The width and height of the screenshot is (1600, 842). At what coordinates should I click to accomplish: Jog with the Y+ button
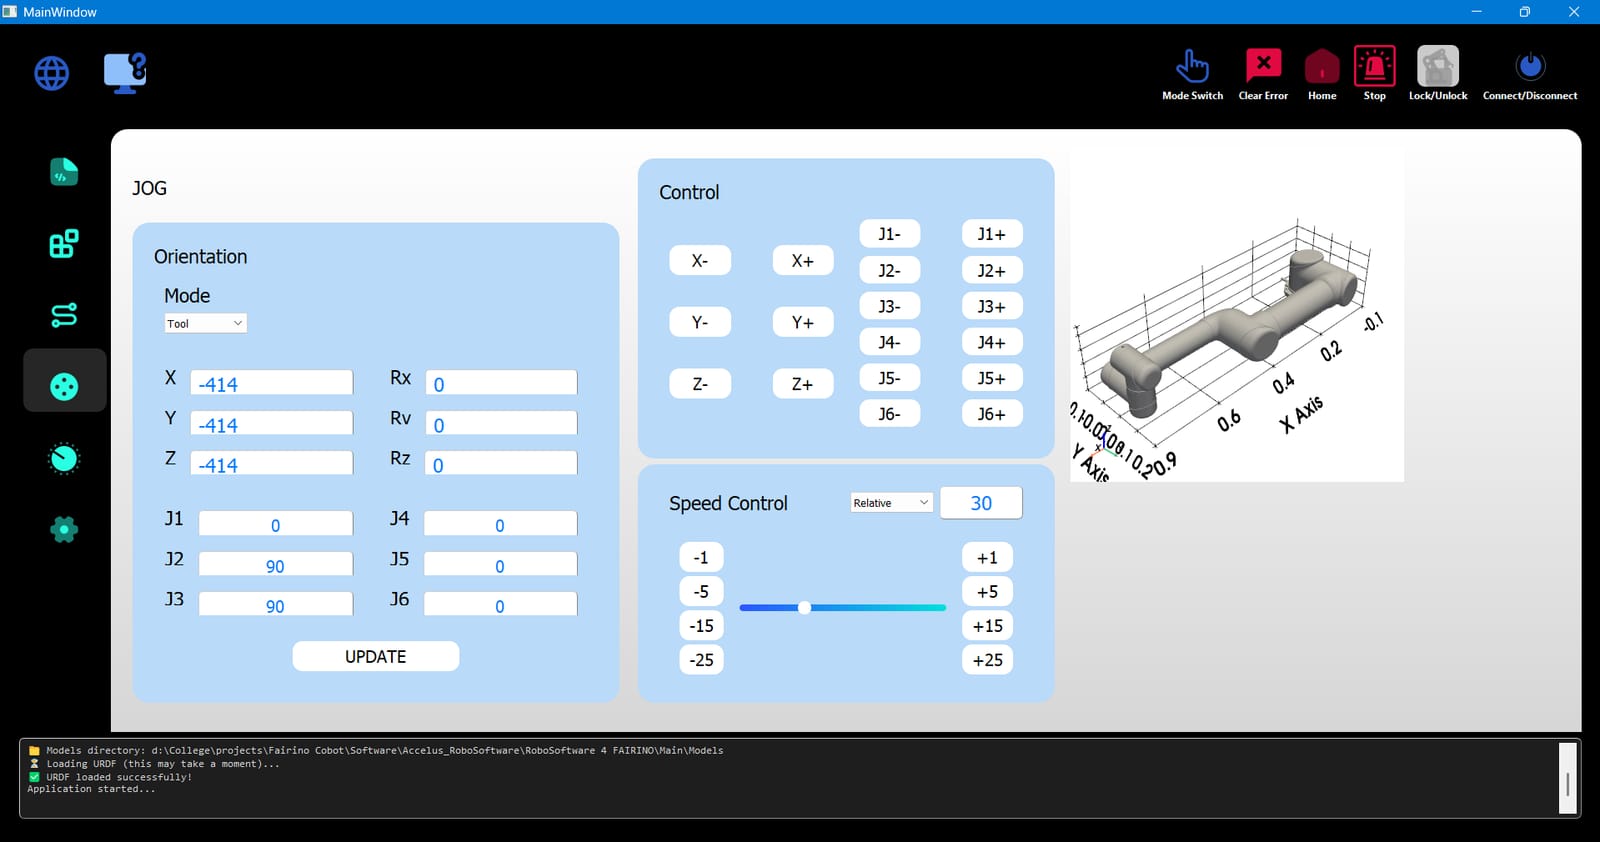(803, 322)
